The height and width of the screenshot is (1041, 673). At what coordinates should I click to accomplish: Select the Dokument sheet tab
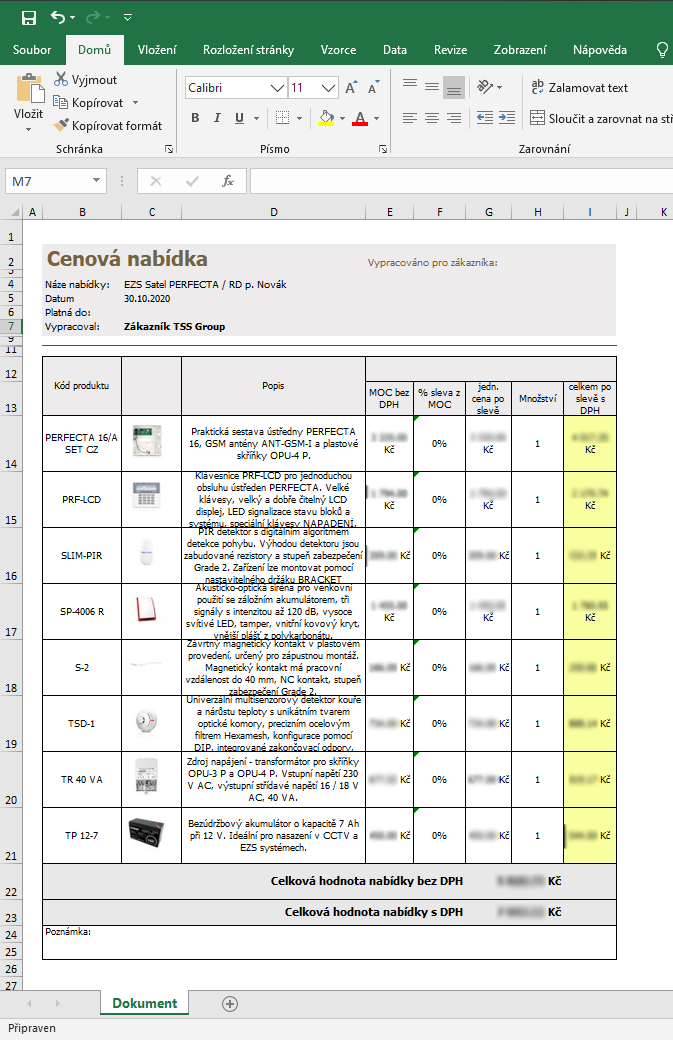point(144,1003)
